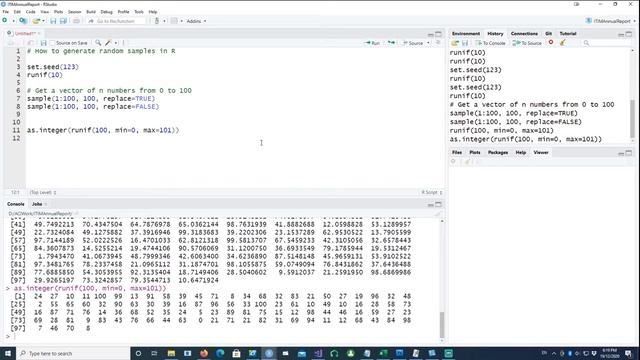Click the Re-run previous code region icon

[x=391, y=43]
